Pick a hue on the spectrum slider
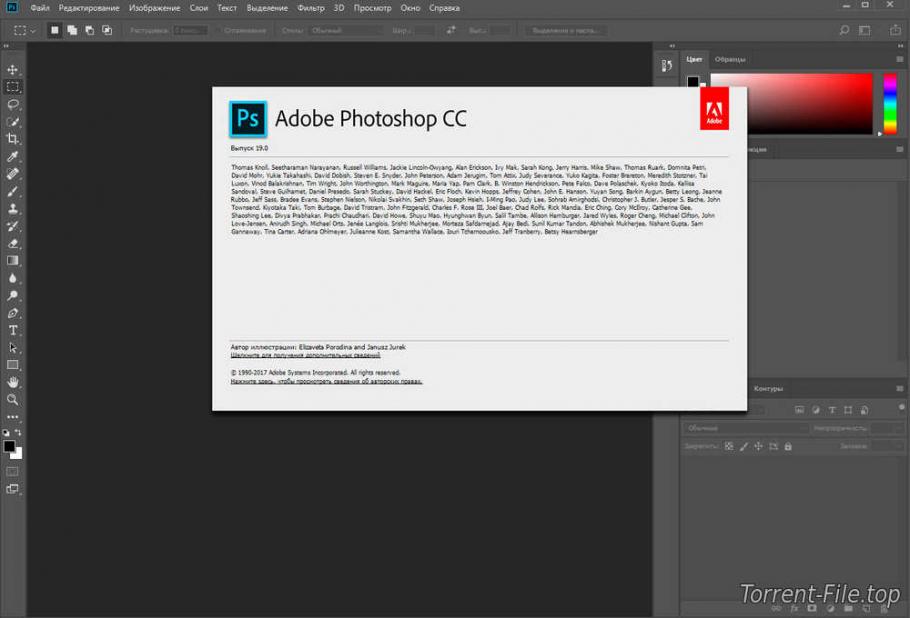The image size is (910, 618). click(890, 104)
